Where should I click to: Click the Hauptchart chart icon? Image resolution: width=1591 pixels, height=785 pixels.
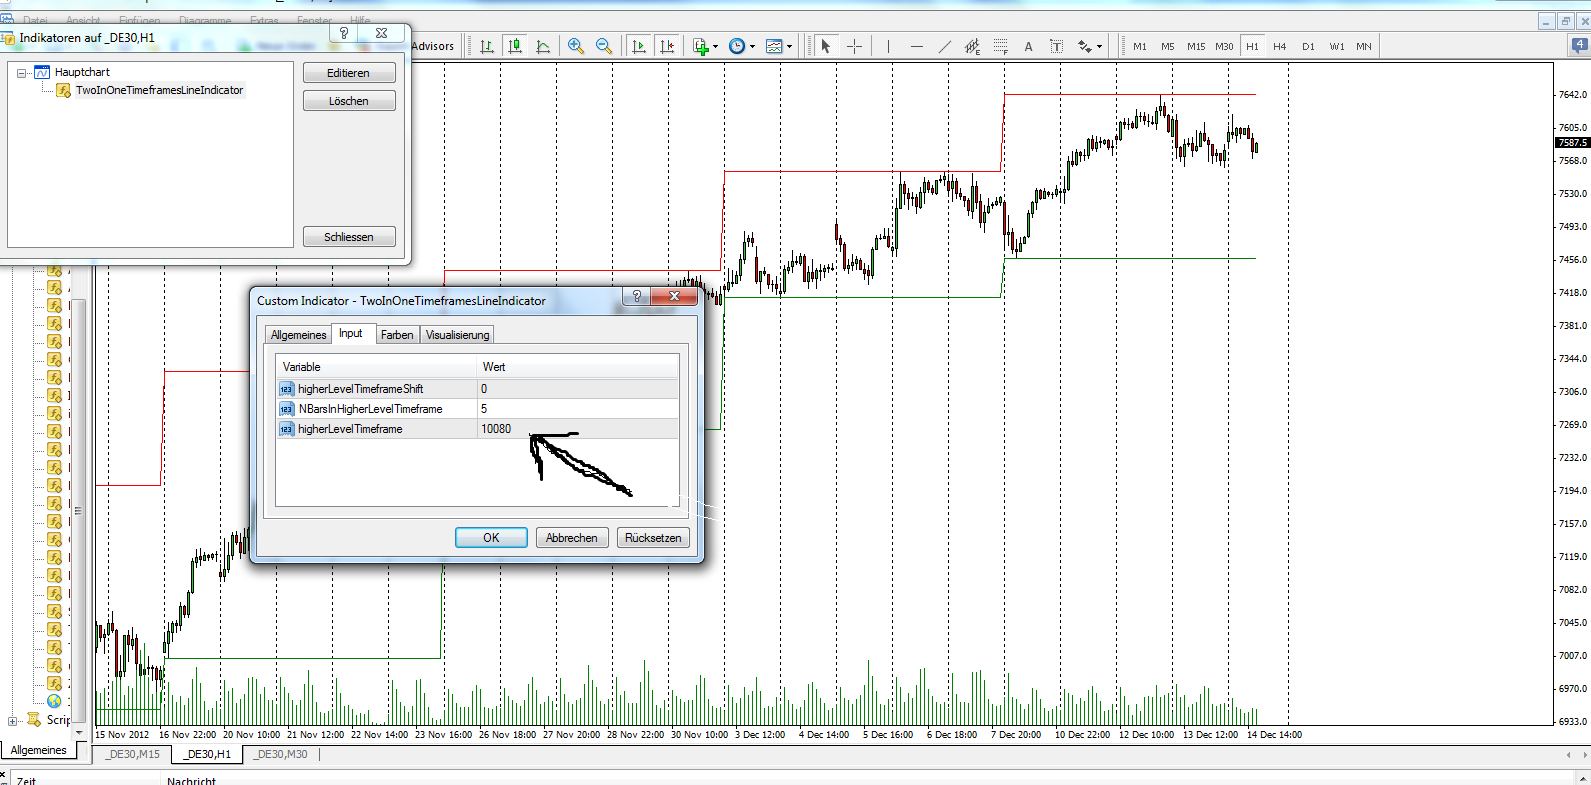pos(42,72)
